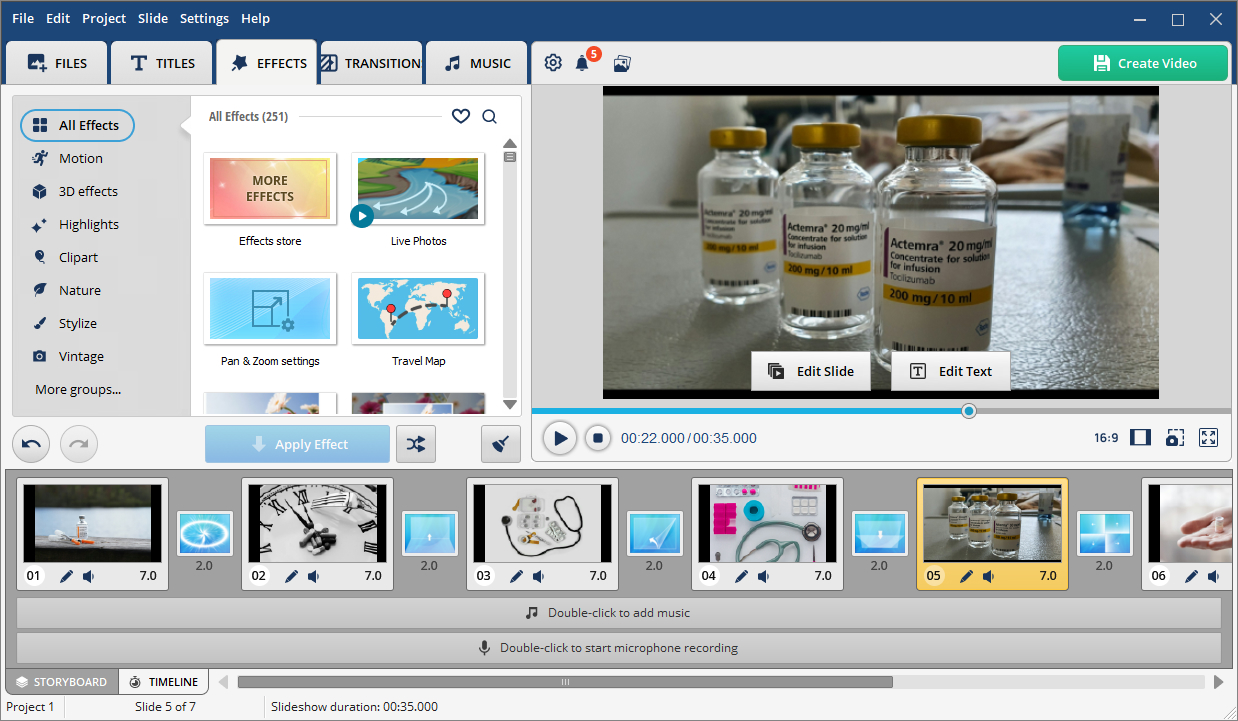Click effects list scroll down arrow
Screen dimensions: 1238x721
(x=510, y=405)
